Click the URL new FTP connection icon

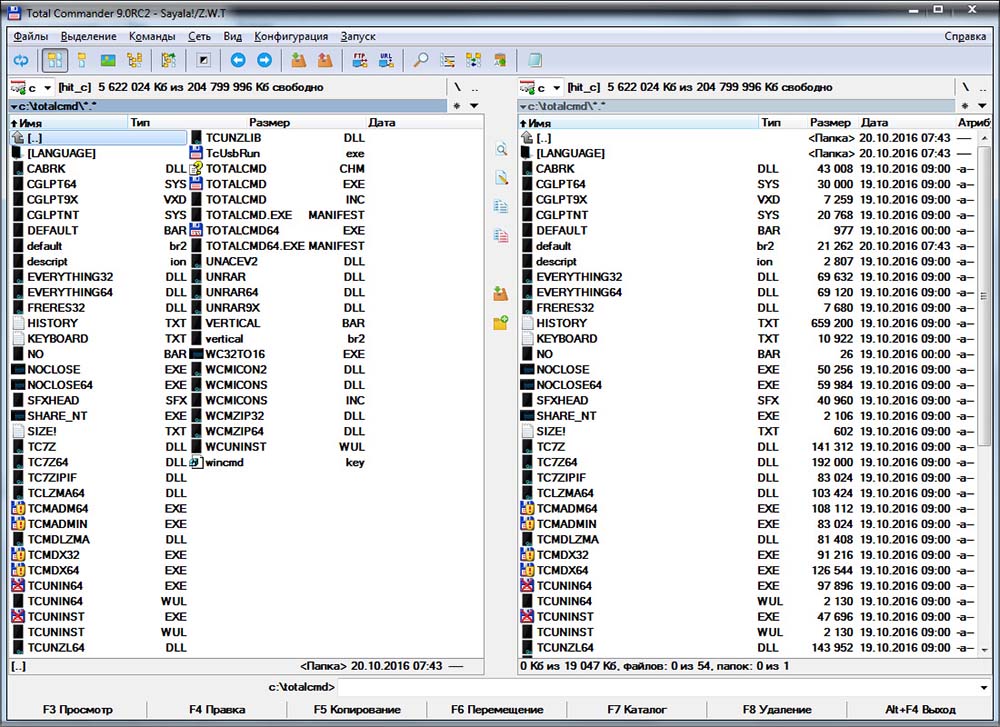tap(385, 61)
